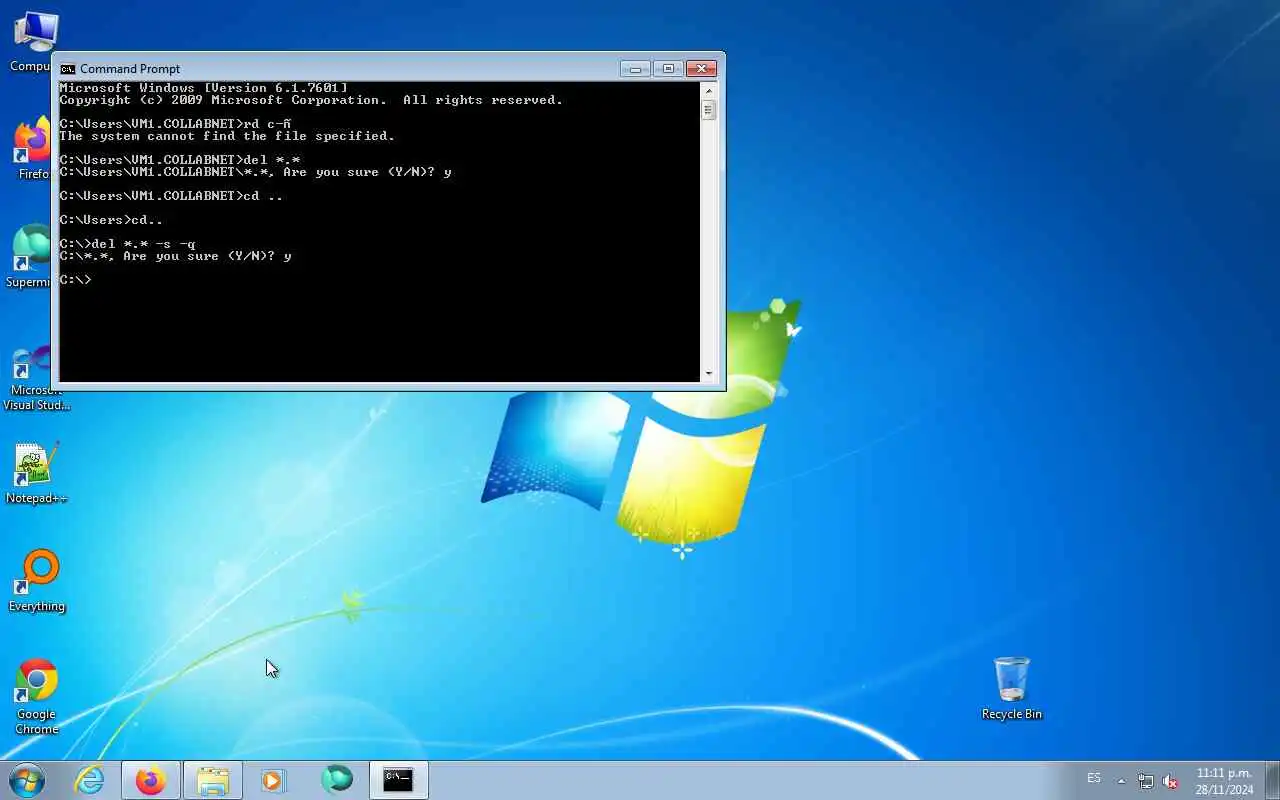The height and width of the screenshot is (800, 1280).
Task: Open the Windows Start menu
Action: click(x=27, y=779)
